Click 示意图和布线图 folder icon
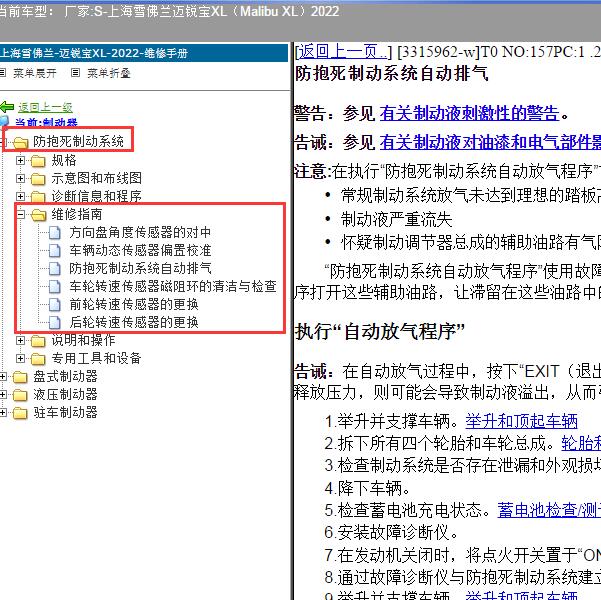Viewport: 601px width, 600px height. [38, 179]
